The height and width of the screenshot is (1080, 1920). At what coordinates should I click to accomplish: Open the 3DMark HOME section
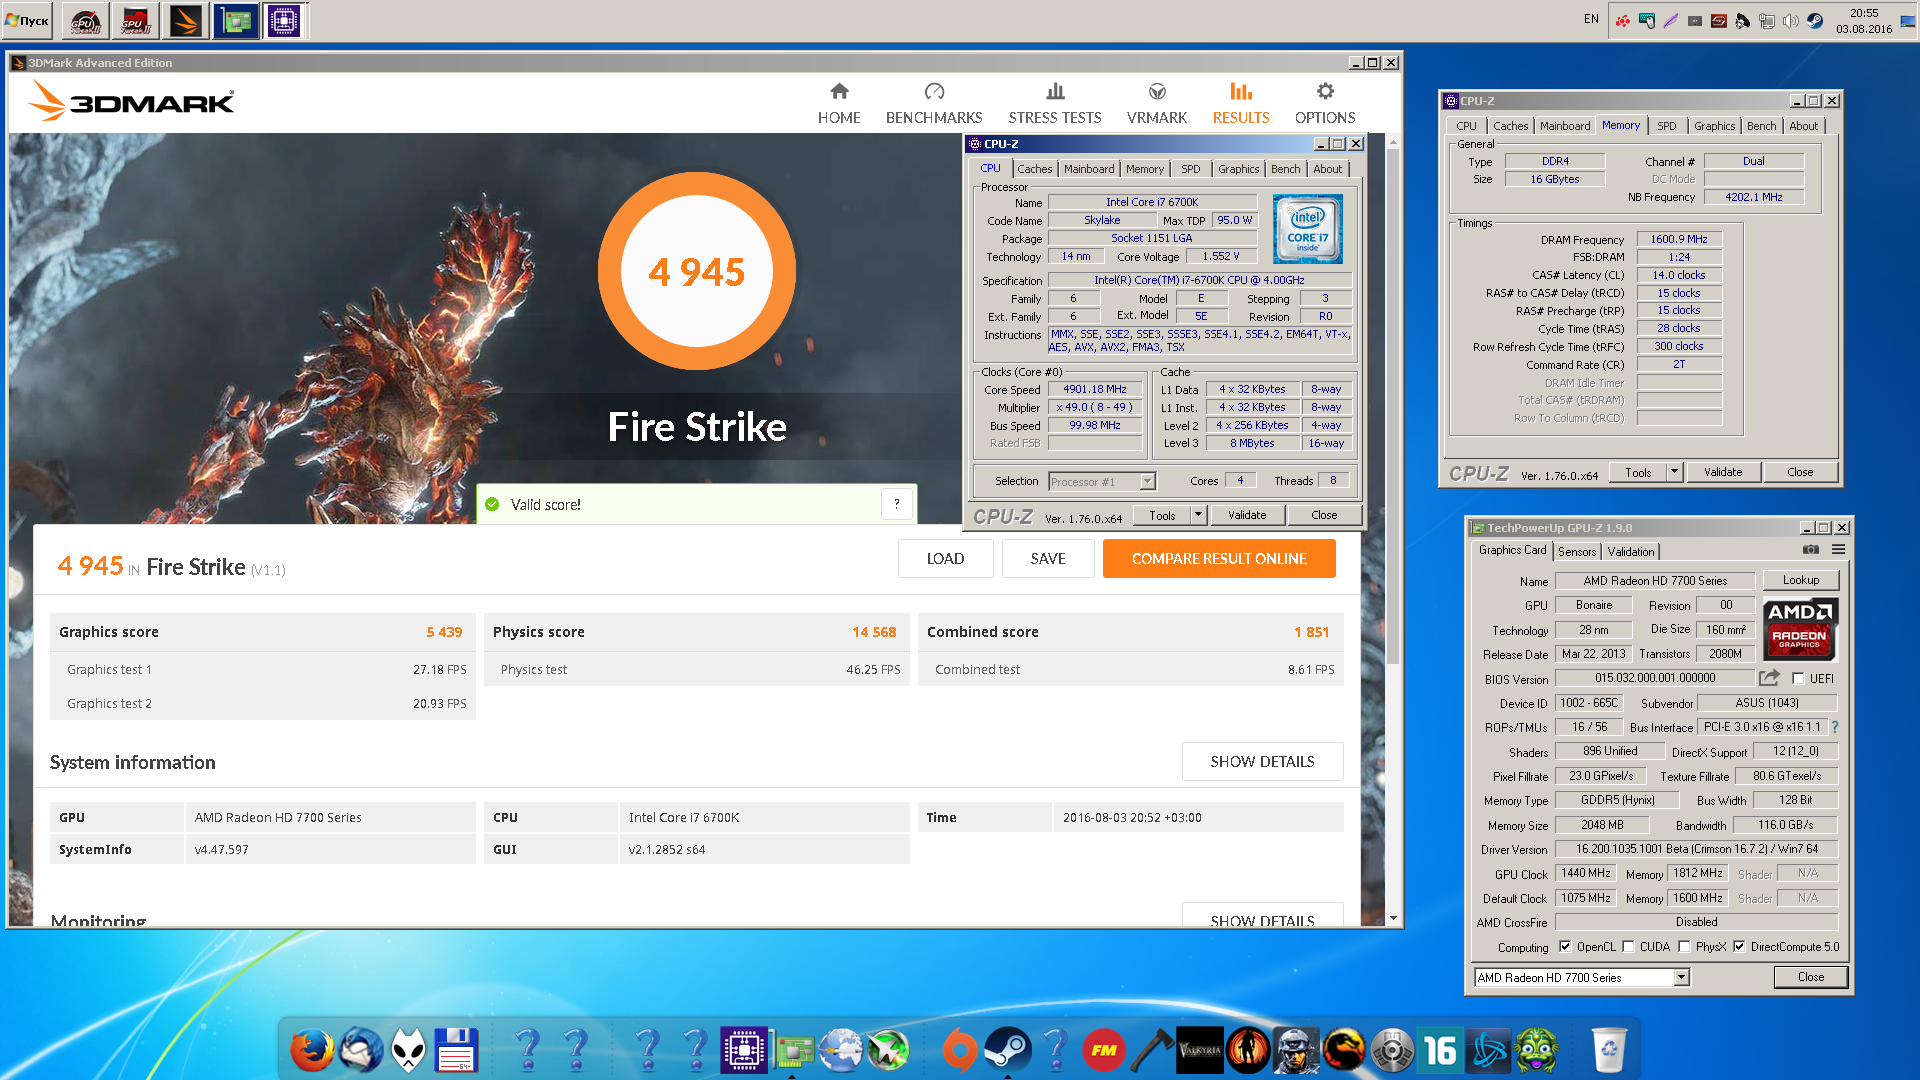pyautogui.click(x=839, y=104)
